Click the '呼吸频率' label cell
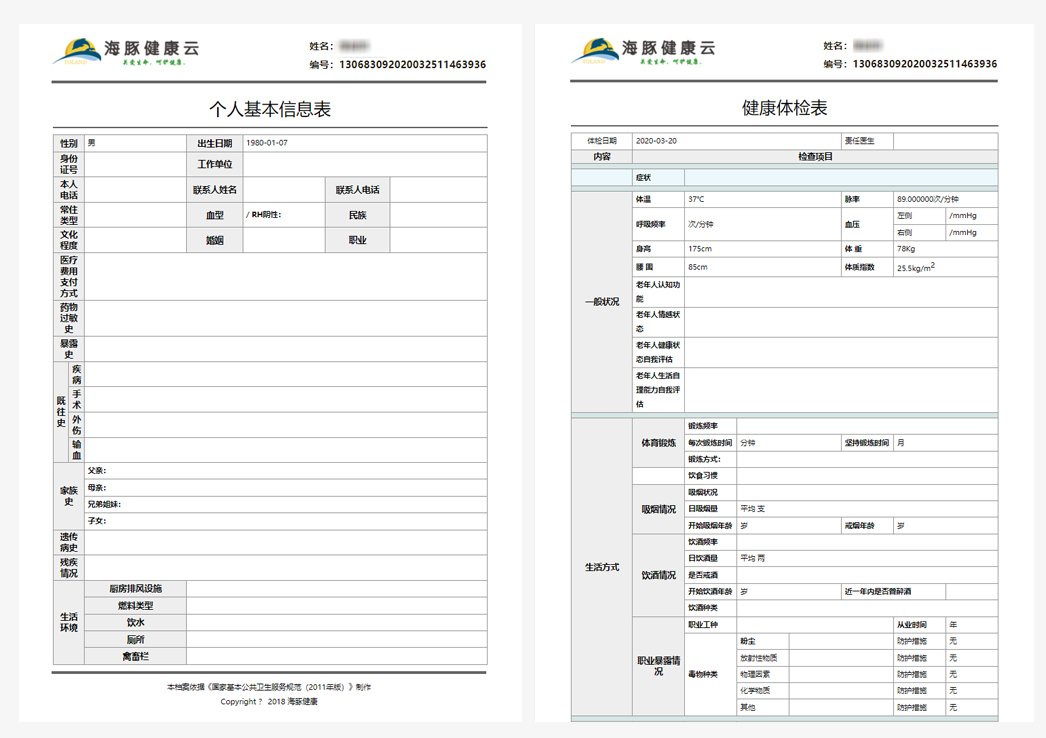Image resolution: width=1046 pixels, height=738 pixels. point(658,224)
